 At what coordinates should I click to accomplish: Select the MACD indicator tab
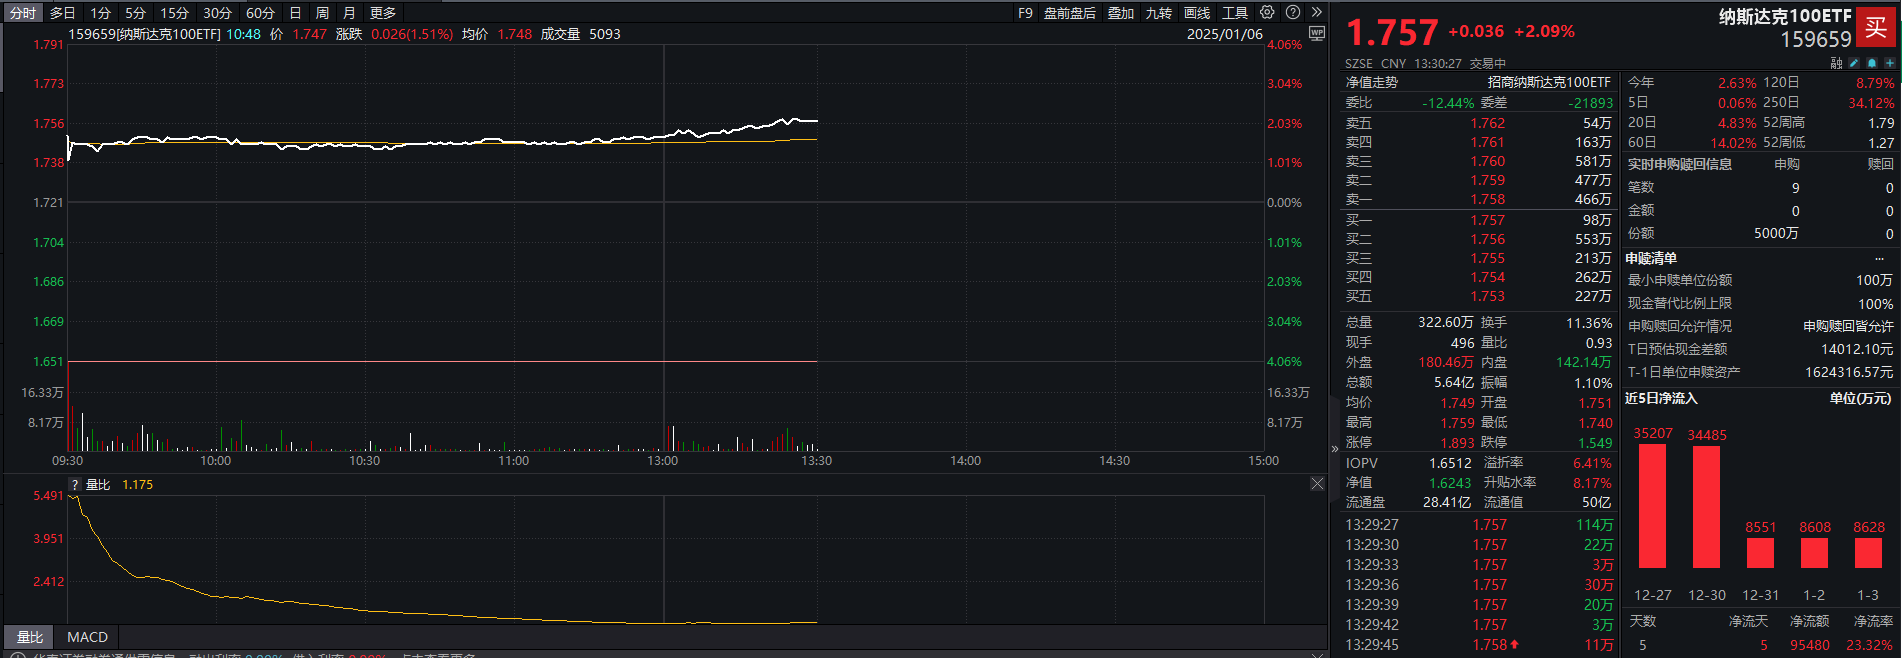88,637
